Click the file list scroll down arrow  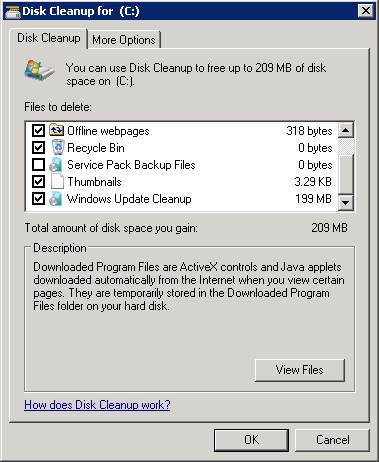coord(346,202)
